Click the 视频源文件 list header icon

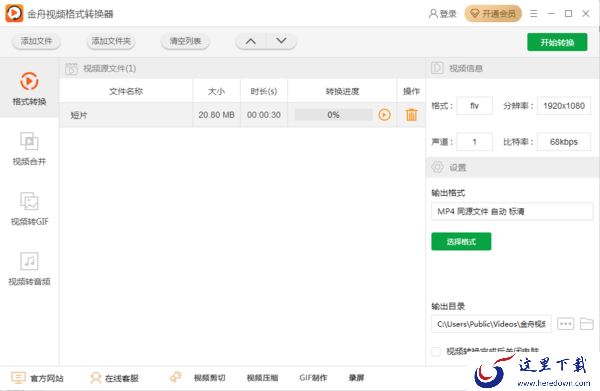click(x=71, y=68)
